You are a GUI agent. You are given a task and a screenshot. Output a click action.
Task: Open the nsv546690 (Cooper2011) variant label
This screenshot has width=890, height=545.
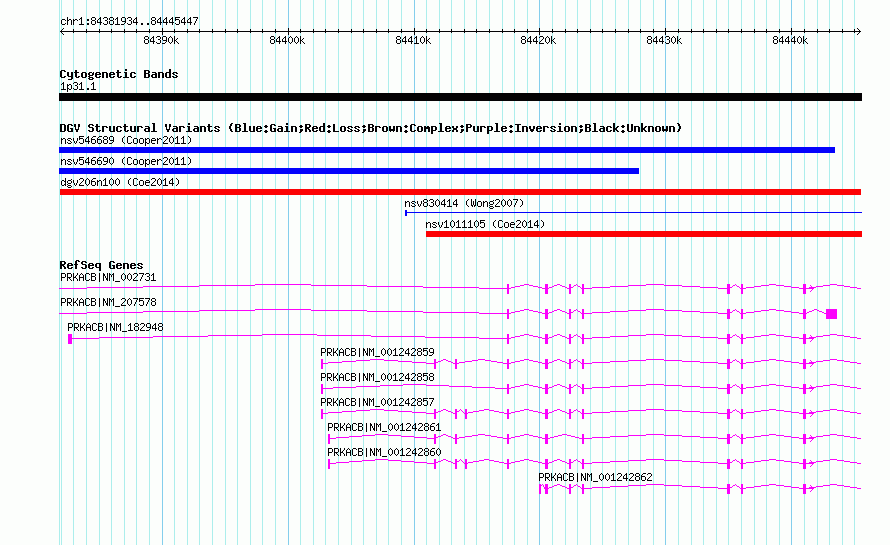pyautogui.click(x=126, y=161)
